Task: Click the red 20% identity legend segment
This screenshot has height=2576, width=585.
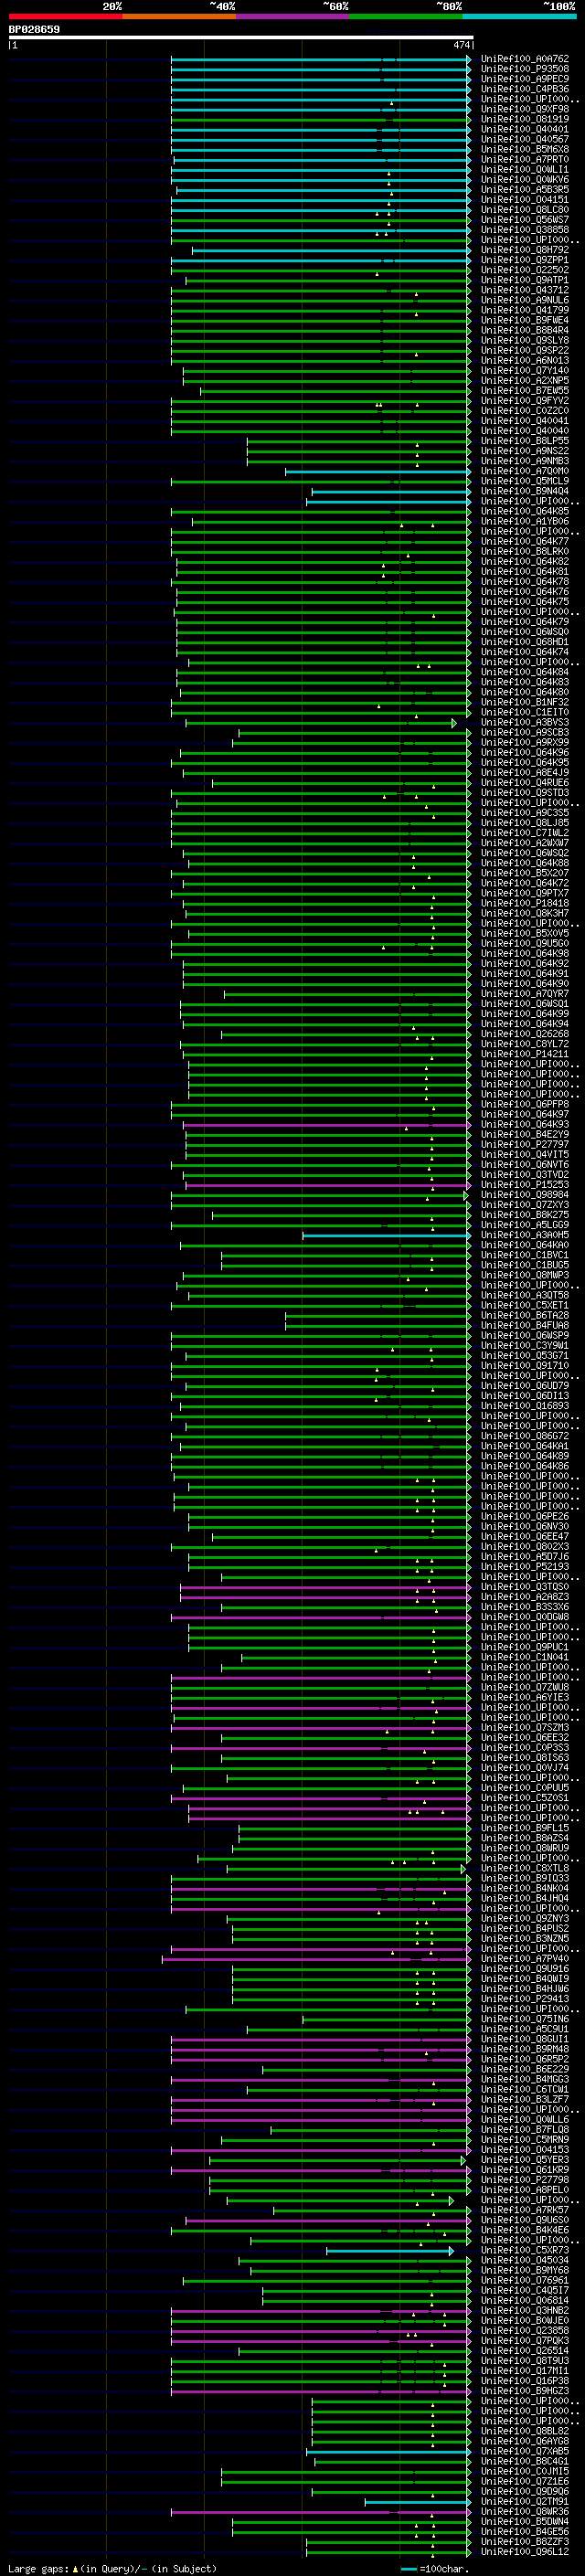Action: click(x=65, y=17)
